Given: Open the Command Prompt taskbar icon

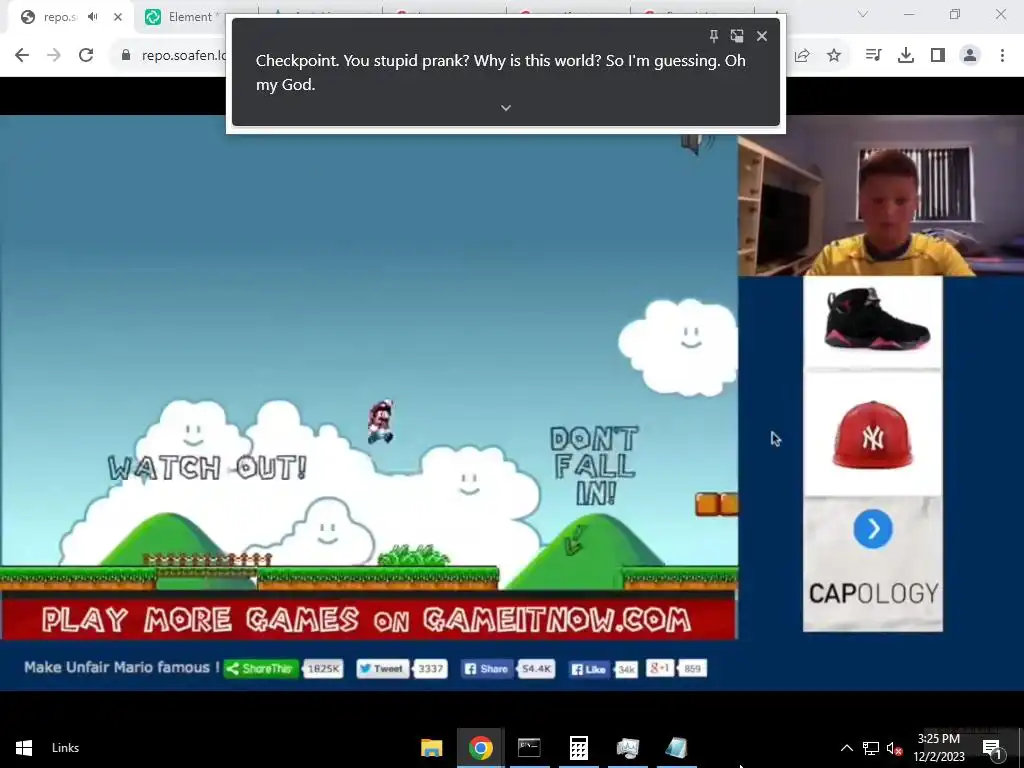Looking at the screenshot, I should pyautogui.click(x=529, y=748).
